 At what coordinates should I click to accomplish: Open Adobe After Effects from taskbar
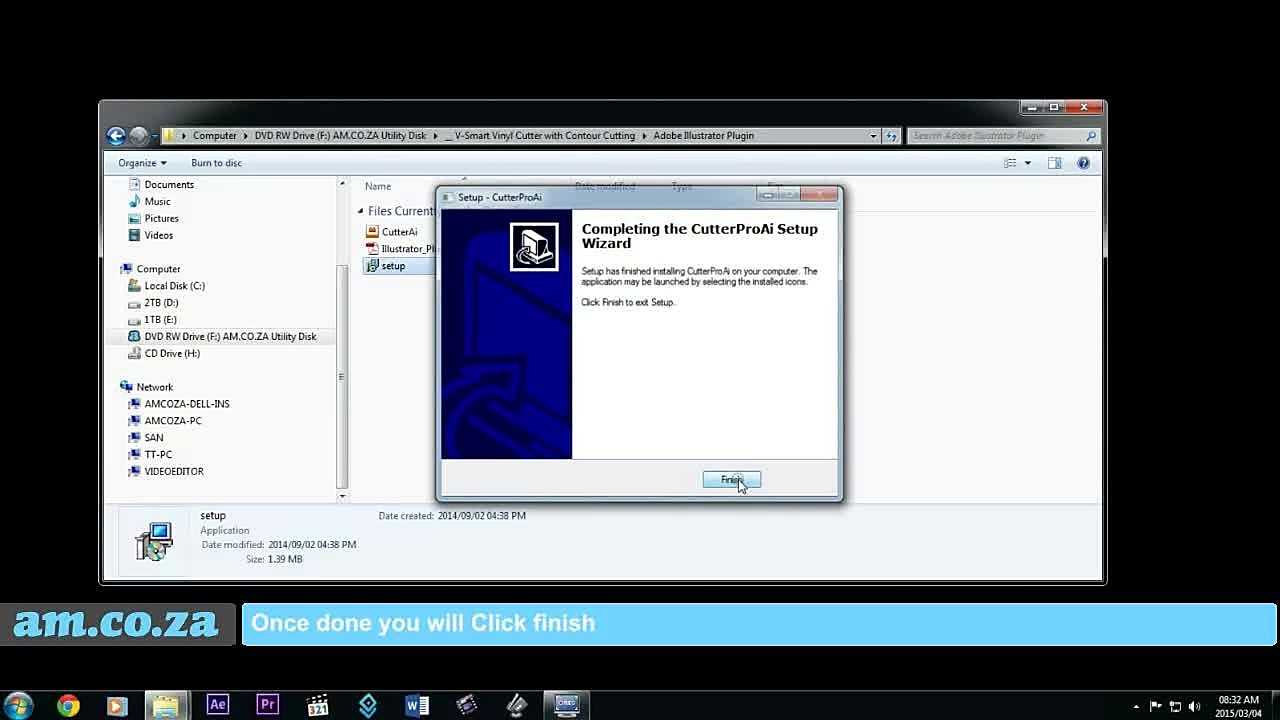tap(217, 705)
